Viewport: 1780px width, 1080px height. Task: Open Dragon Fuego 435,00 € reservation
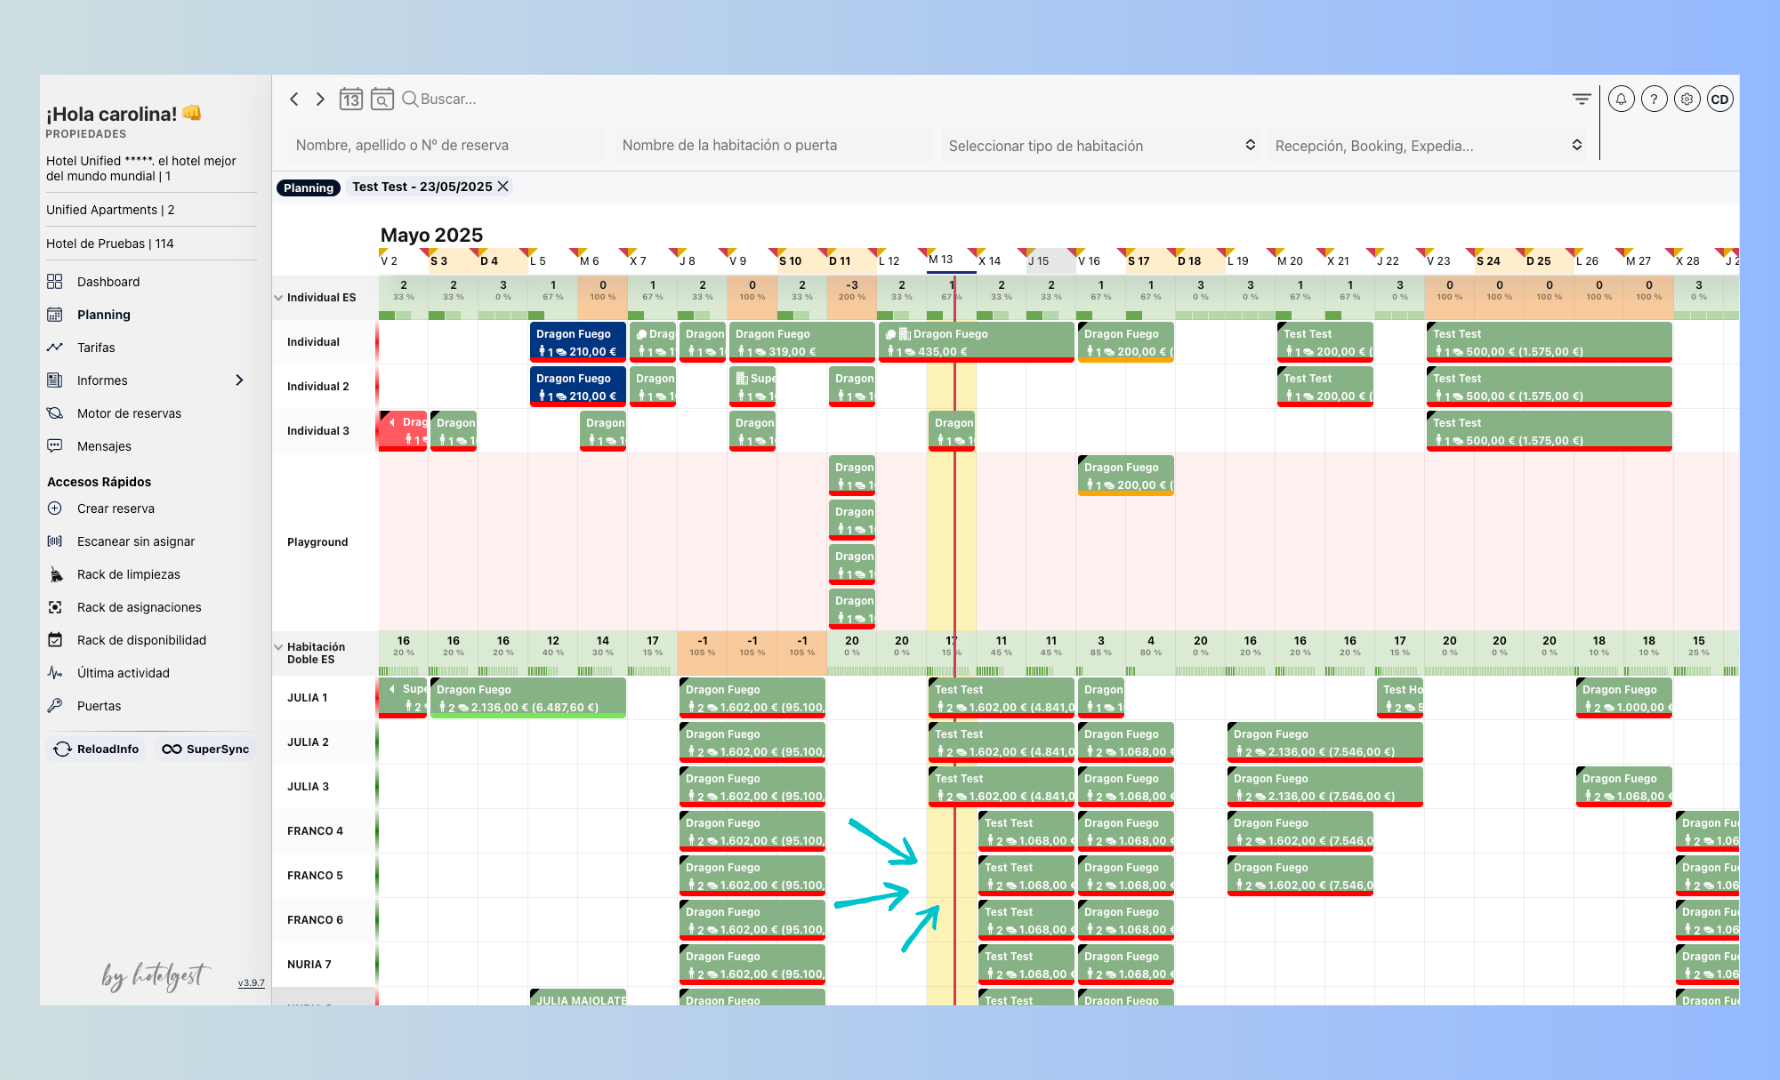coord(977,342)
